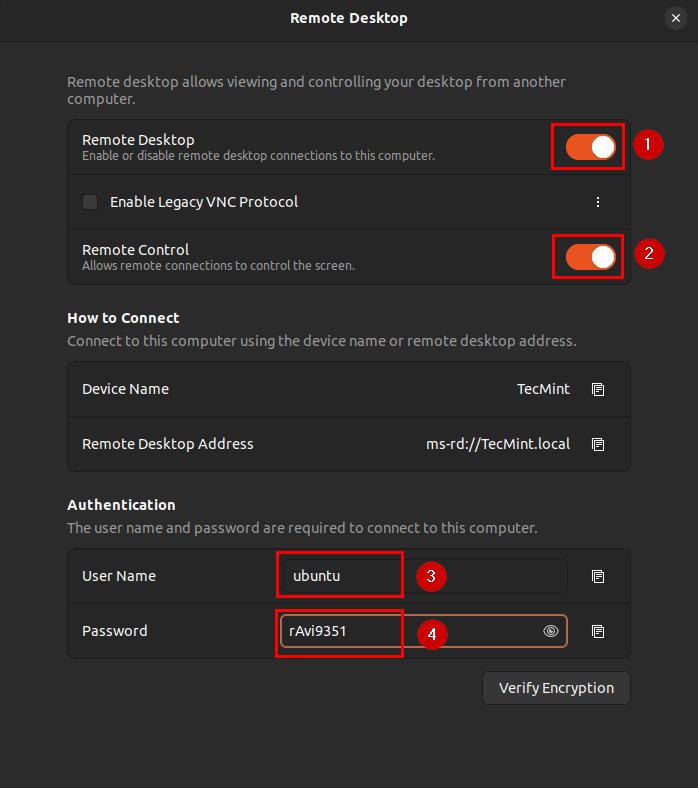Click the Remote Desktop window title
698x788 pixels.
pos(349,18)
